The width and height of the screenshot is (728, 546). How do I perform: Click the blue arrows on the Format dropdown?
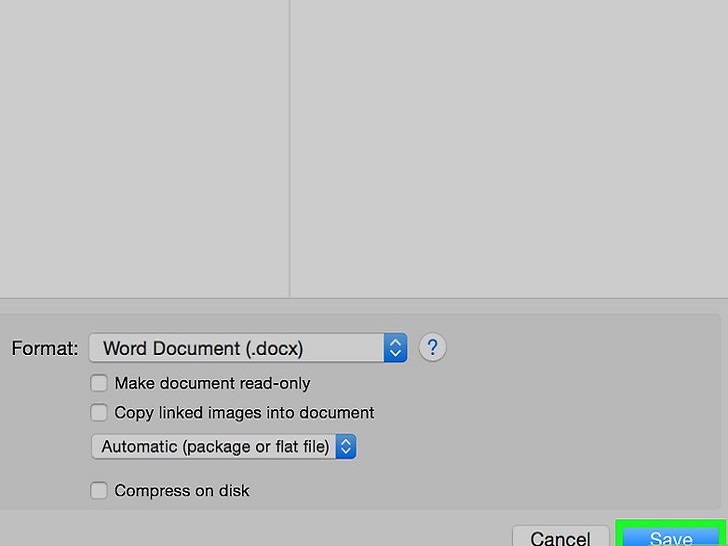tap(396, 348)
